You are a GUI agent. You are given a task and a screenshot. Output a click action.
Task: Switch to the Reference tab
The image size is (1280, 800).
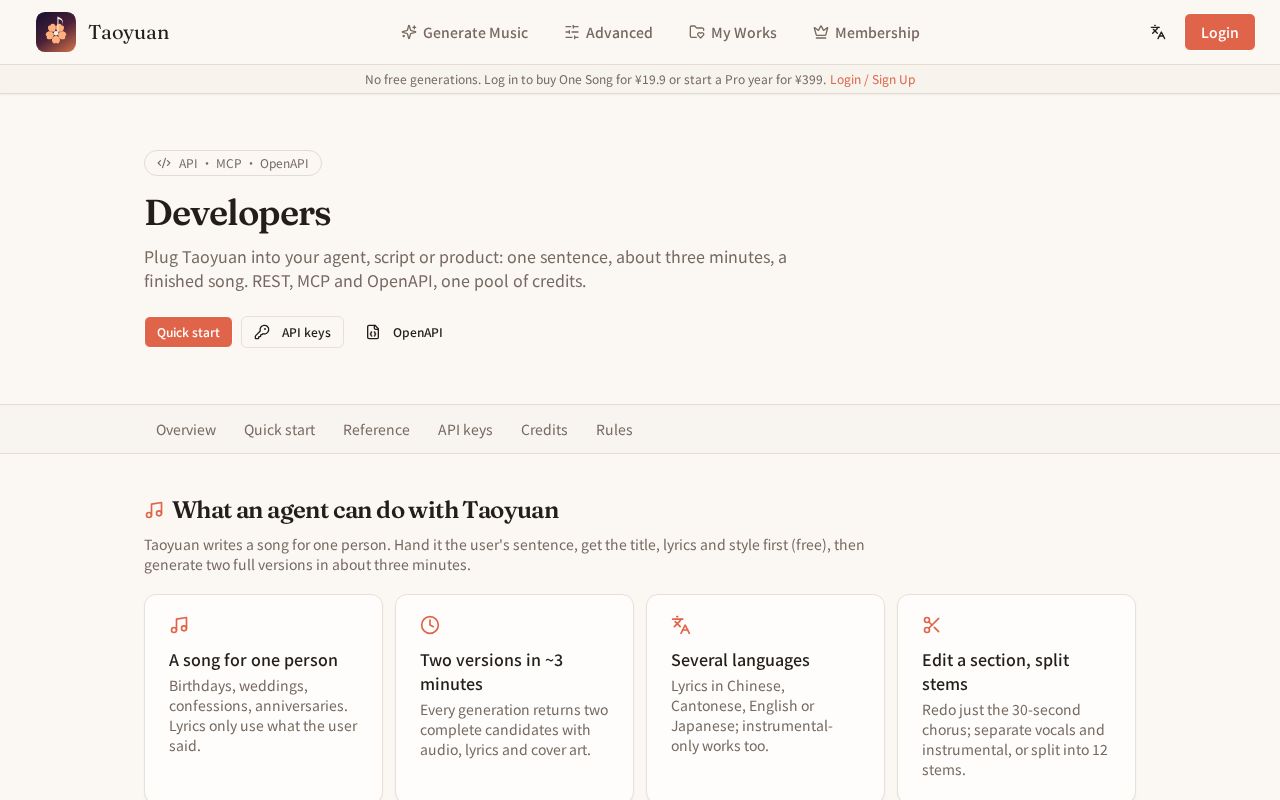click(x=376, y=429)
